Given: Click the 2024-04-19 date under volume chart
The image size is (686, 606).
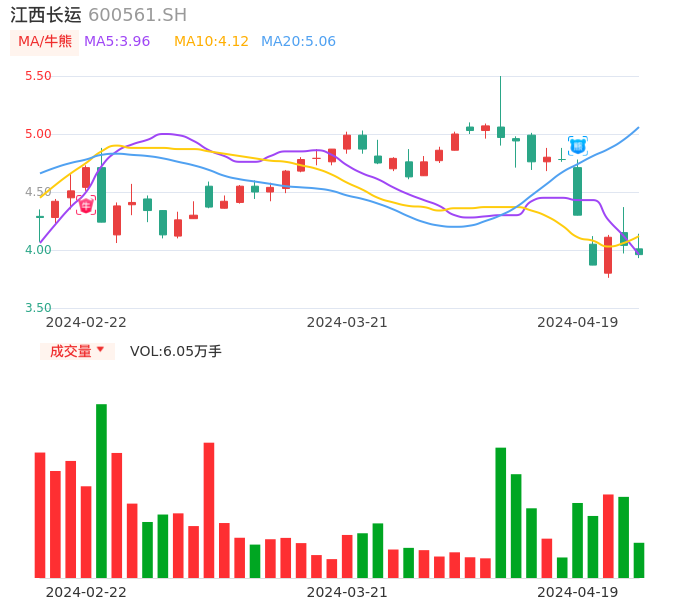Looking at the screenshot, I should pos(577,592).
